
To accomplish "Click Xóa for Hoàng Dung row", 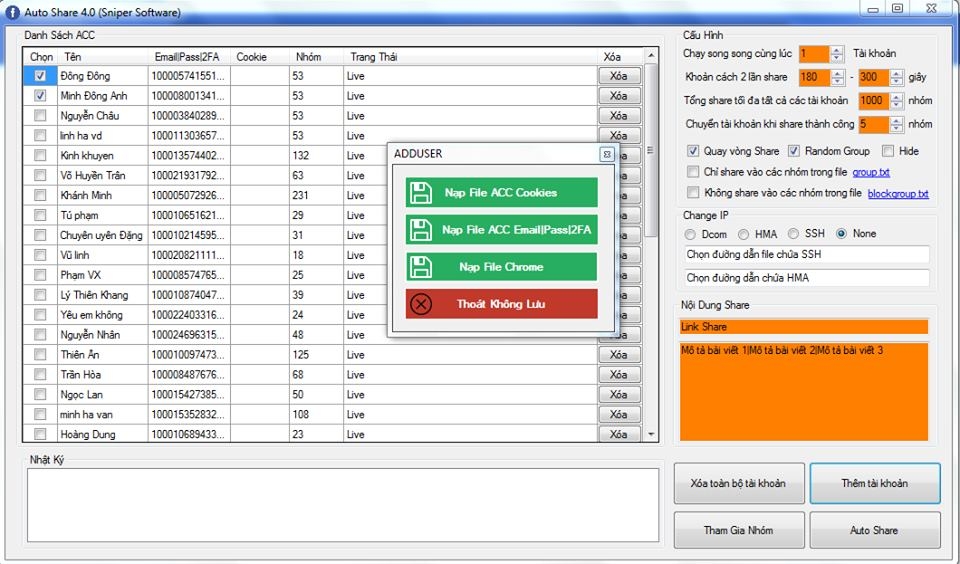I will tap(619, 434).
